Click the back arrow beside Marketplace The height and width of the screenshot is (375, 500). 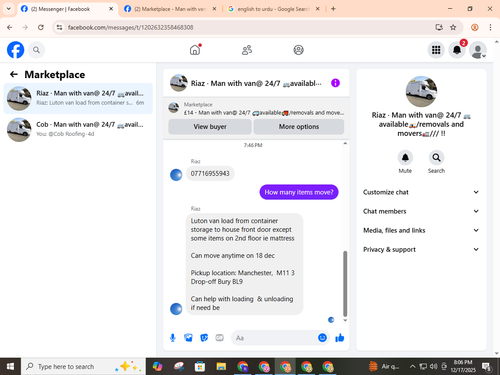pos(14,74)
